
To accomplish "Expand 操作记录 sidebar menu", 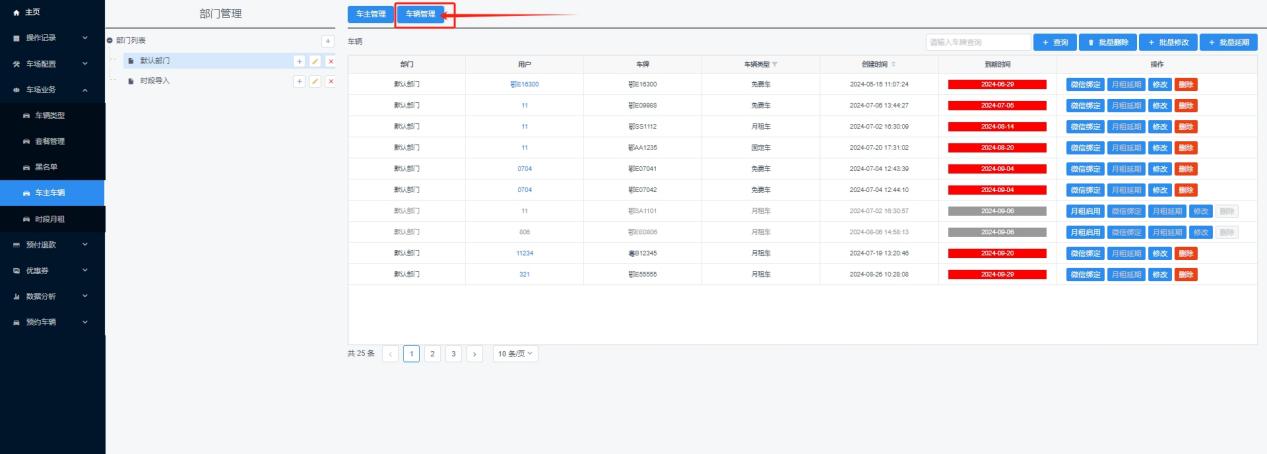I will 52,37.
